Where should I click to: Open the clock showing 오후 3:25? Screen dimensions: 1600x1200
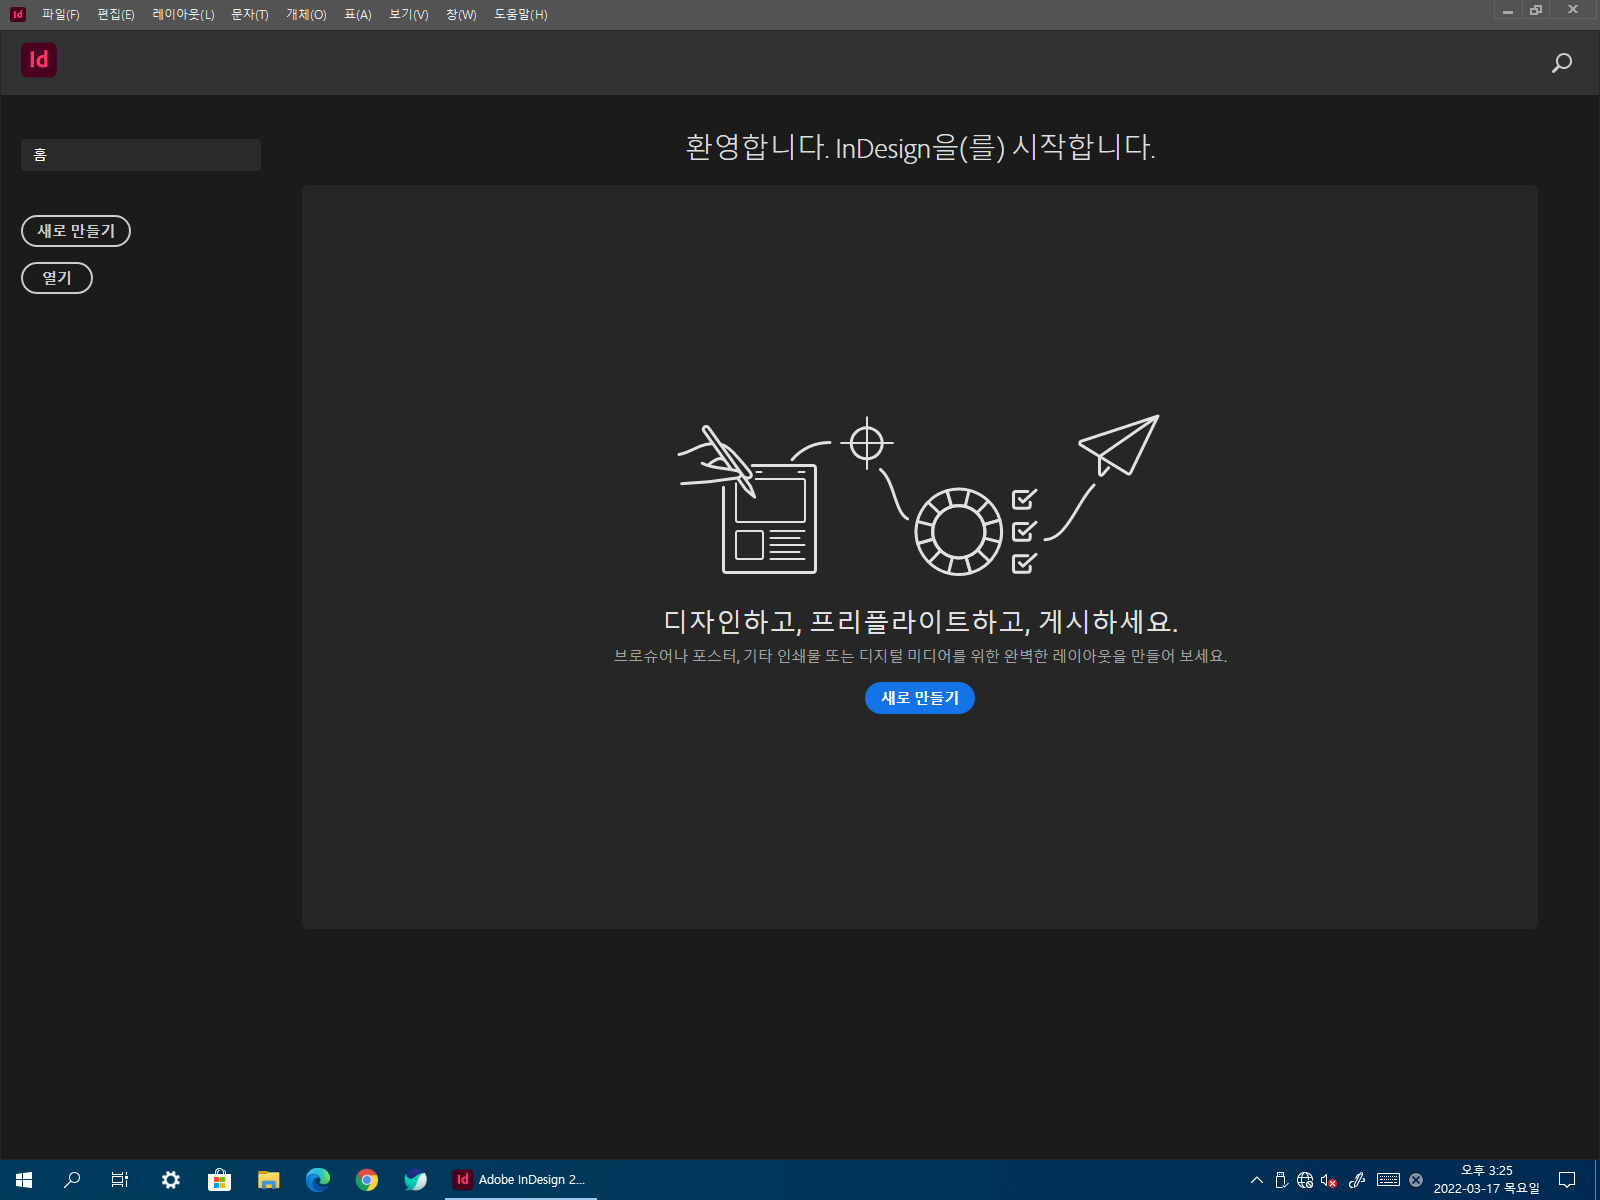pos(1487,1180)
